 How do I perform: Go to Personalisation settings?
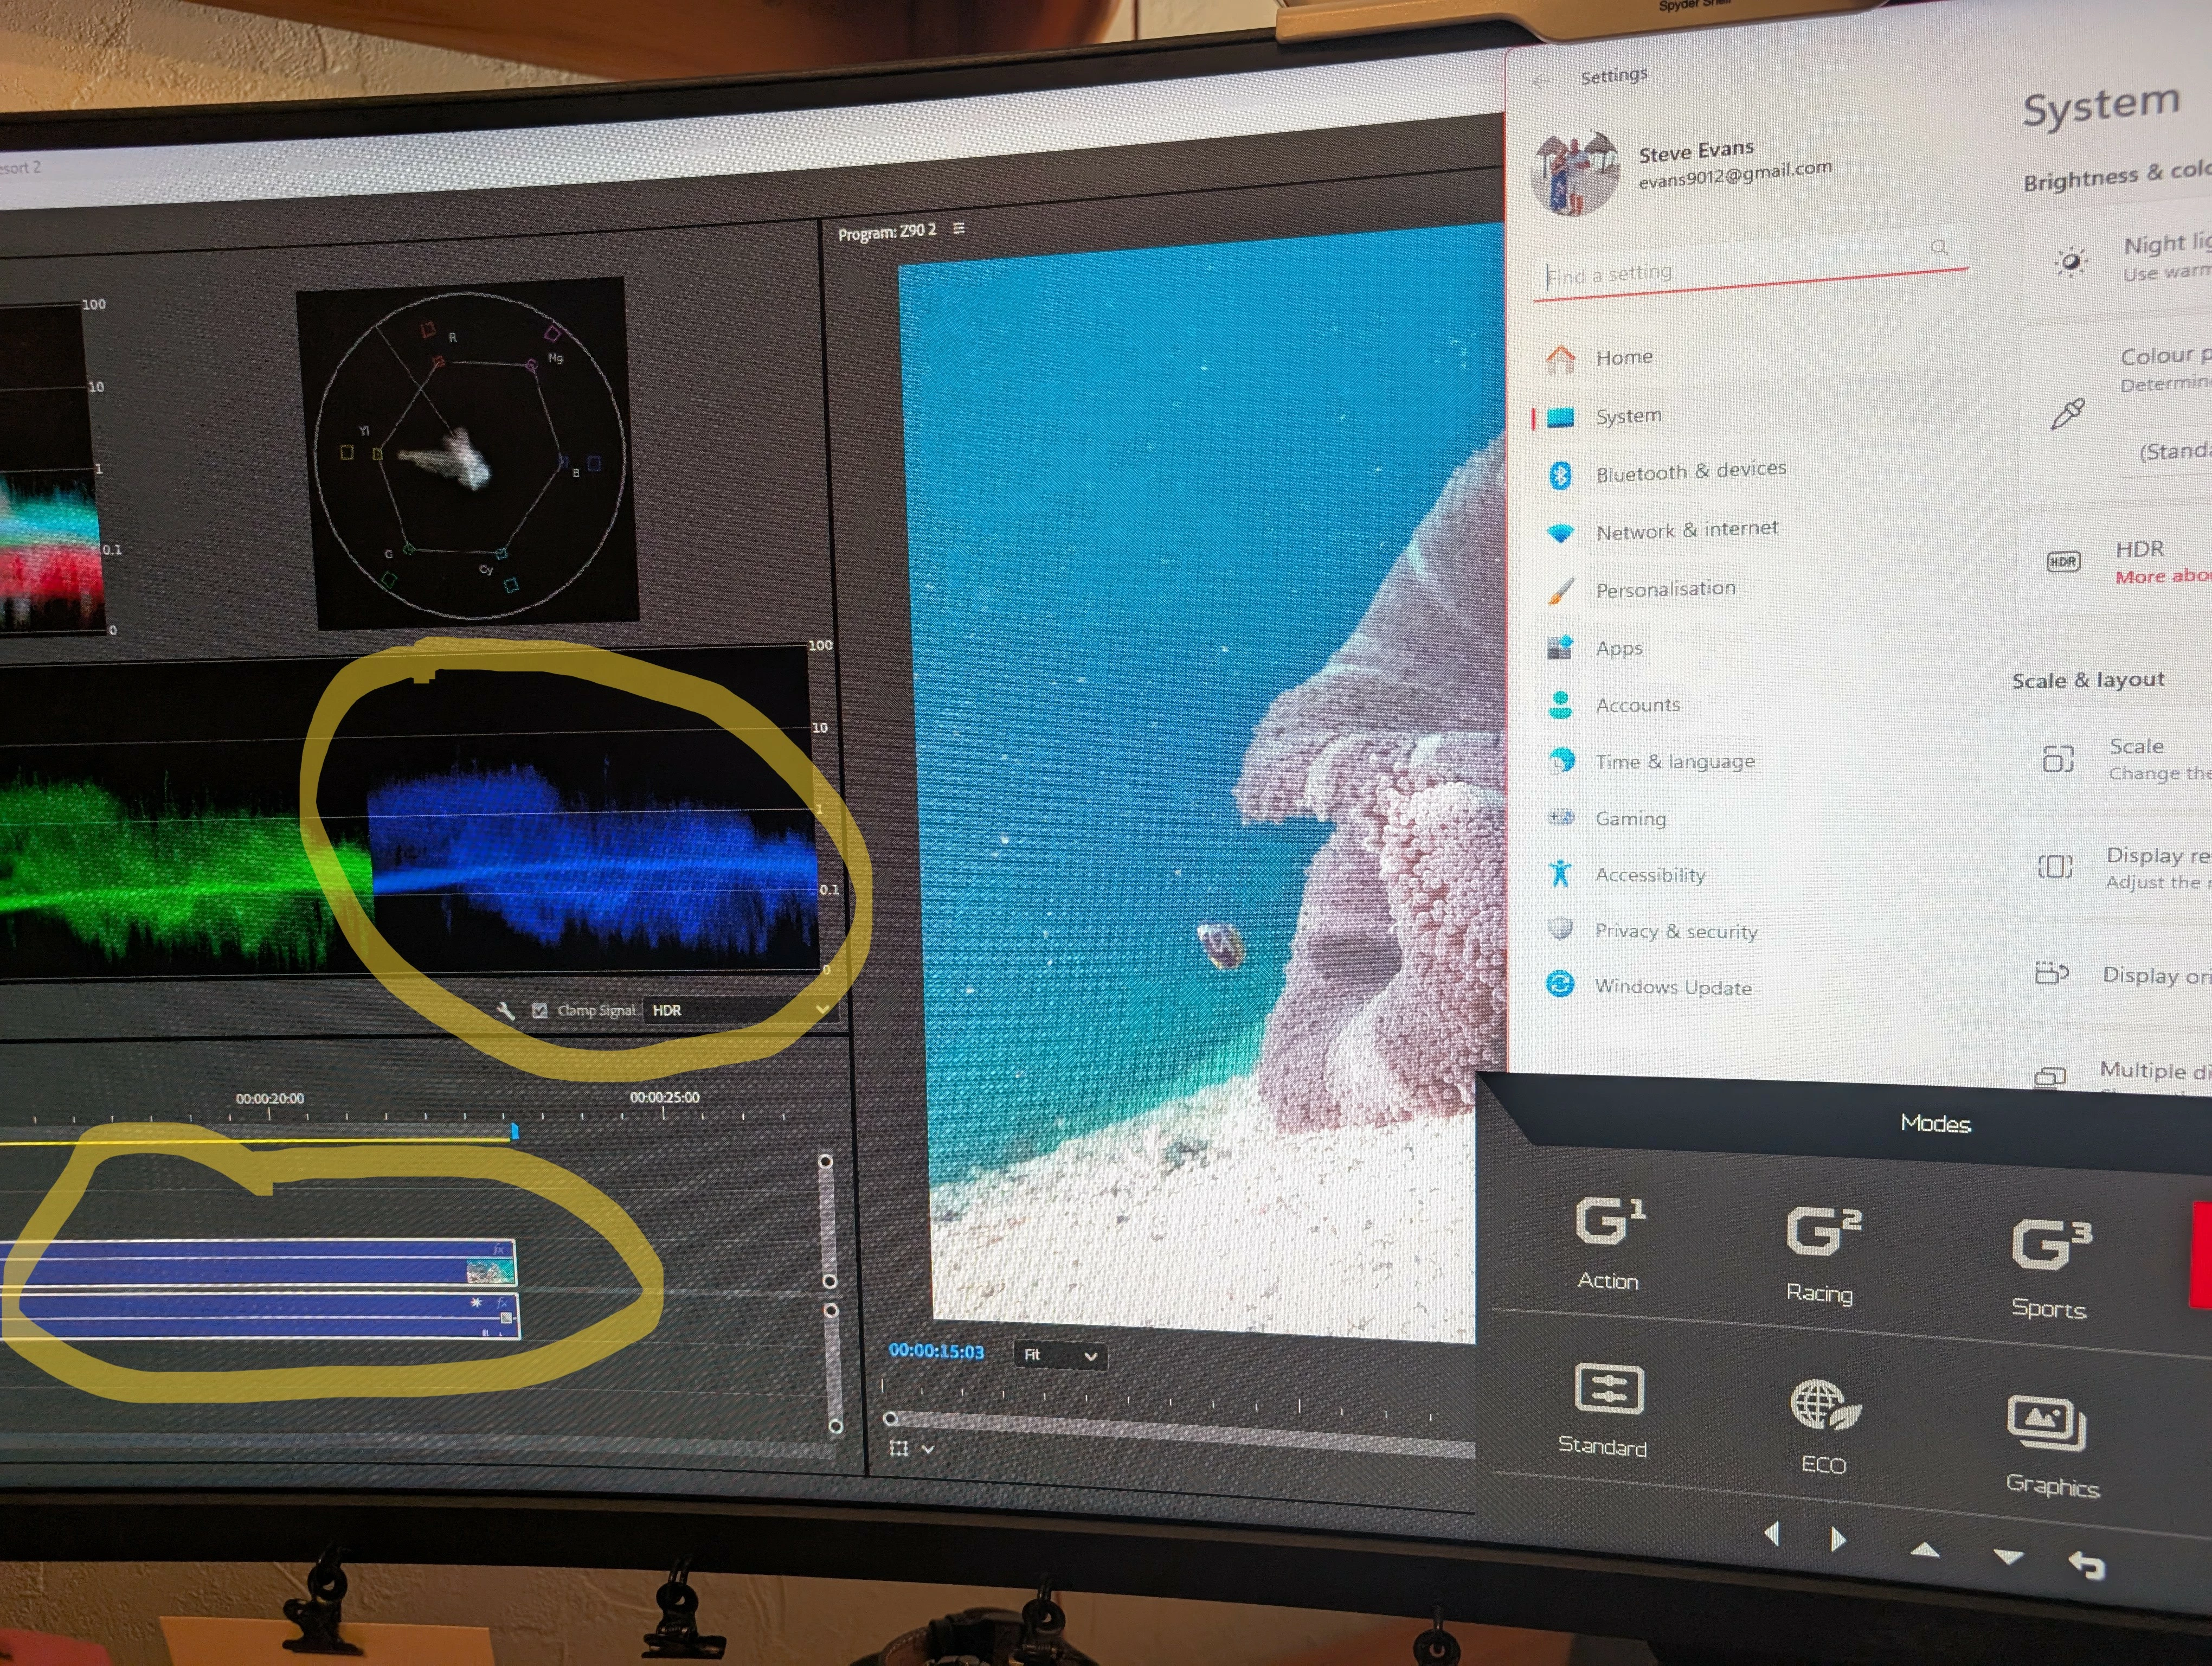click(x=1665, y=589)
